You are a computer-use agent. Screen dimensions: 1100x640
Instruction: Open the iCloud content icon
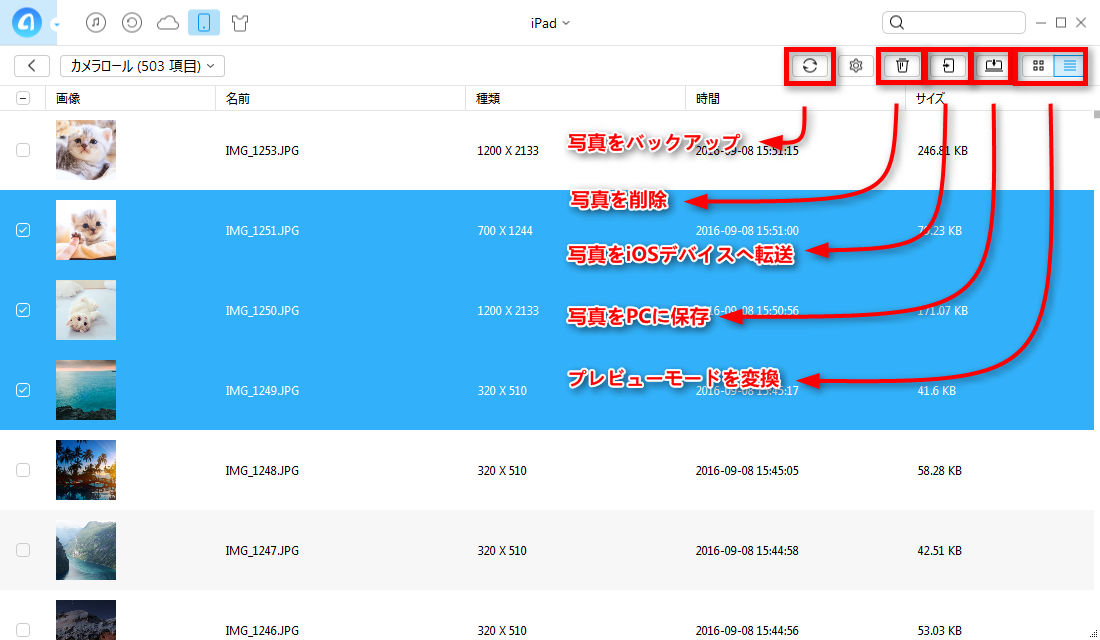pyautogui.click(x=168, y=23)
